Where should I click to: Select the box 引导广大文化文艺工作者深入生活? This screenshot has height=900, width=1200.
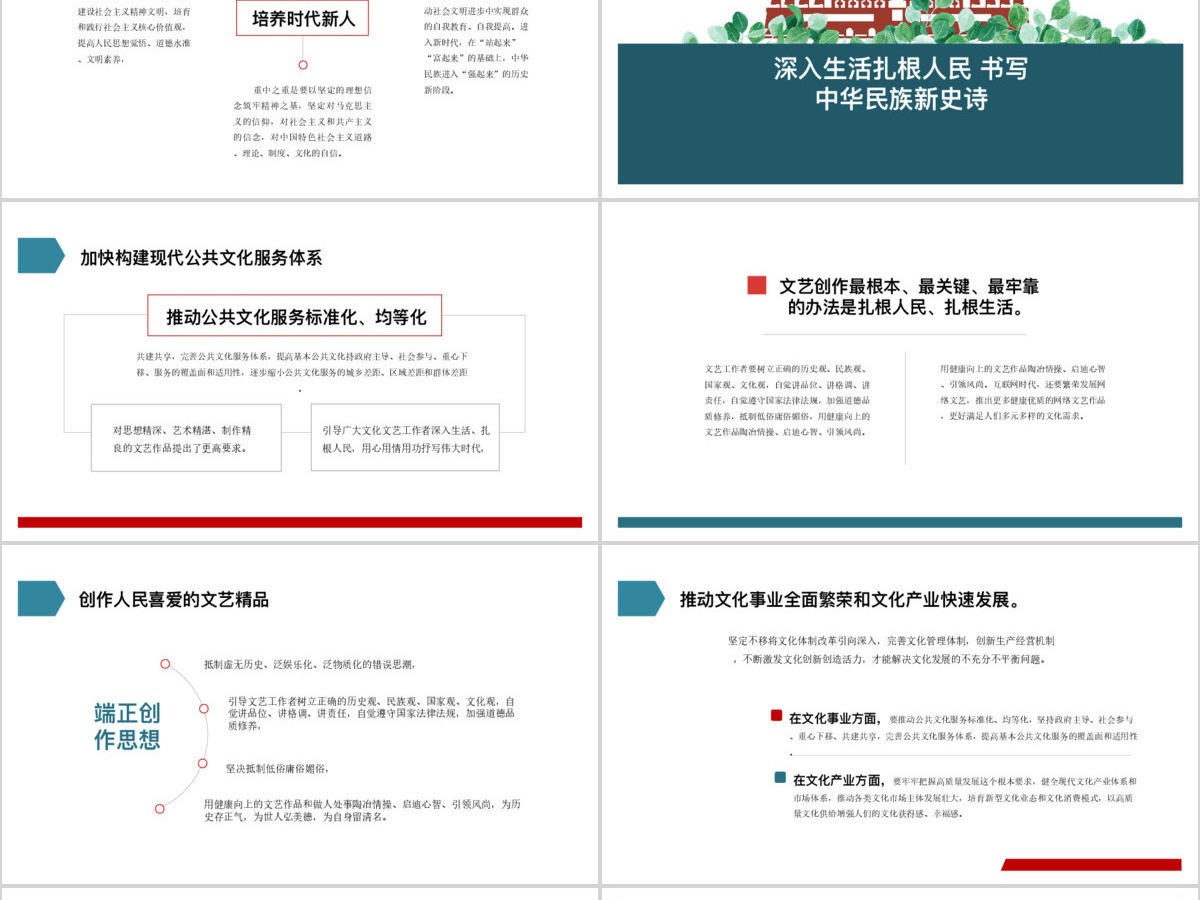[405, 438]
